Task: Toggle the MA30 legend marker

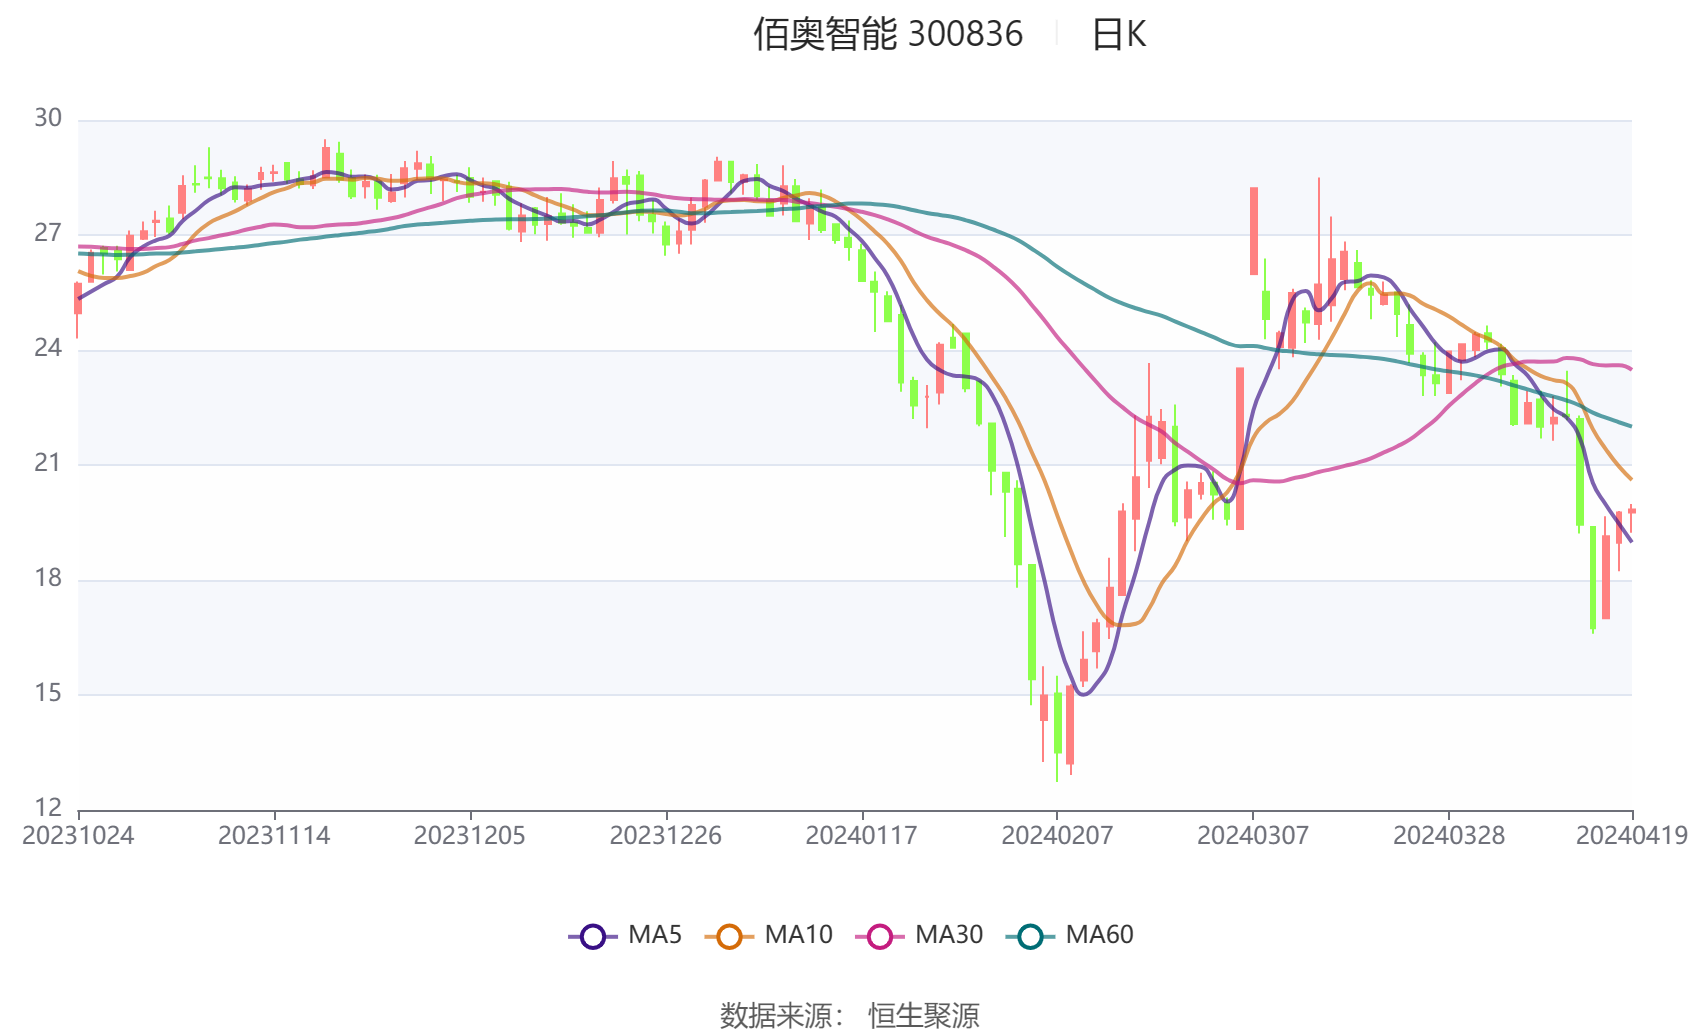Action: point(880,937)
